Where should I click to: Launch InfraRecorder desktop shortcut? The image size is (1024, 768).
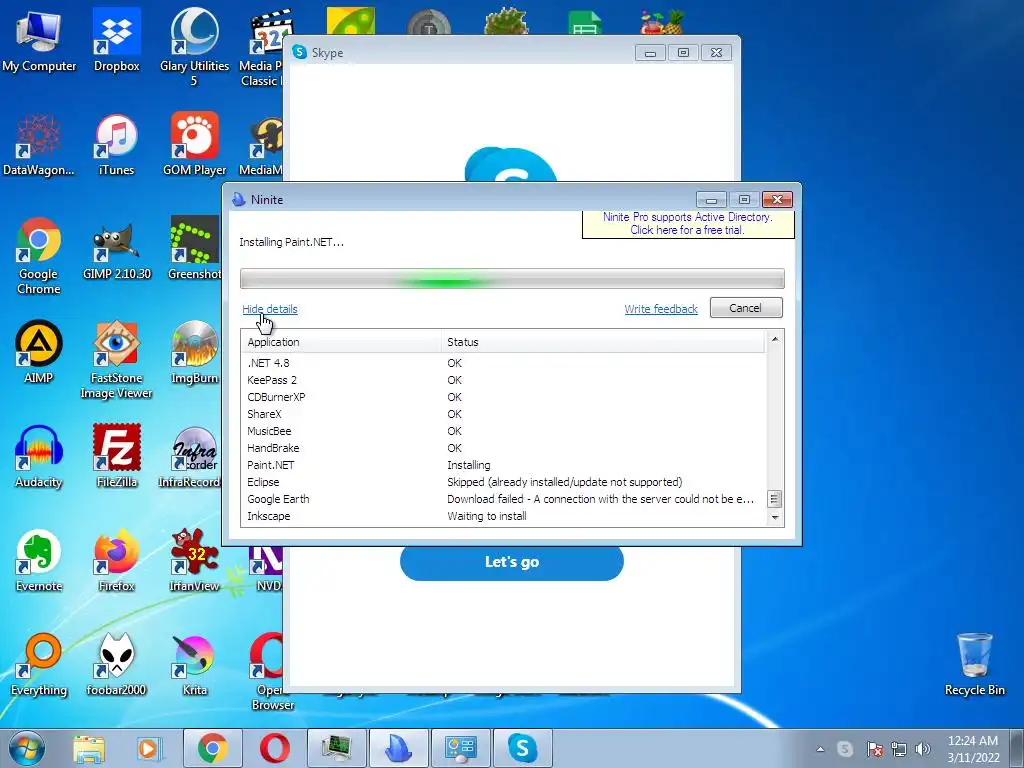189,457
